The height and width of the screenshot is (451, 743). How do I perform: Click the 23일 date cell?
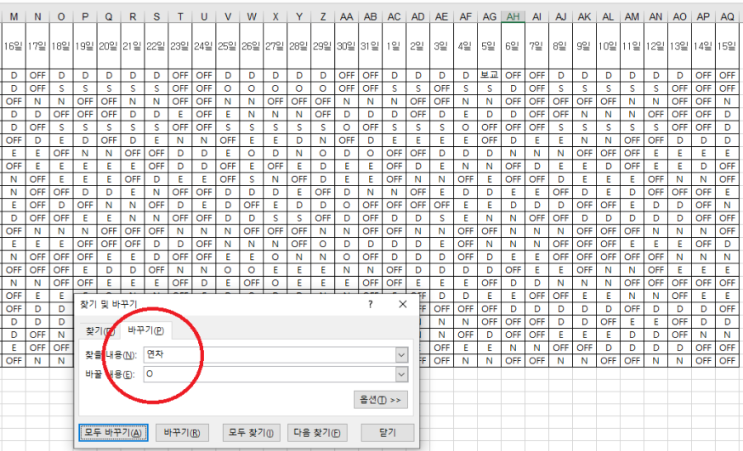(180, 46)
